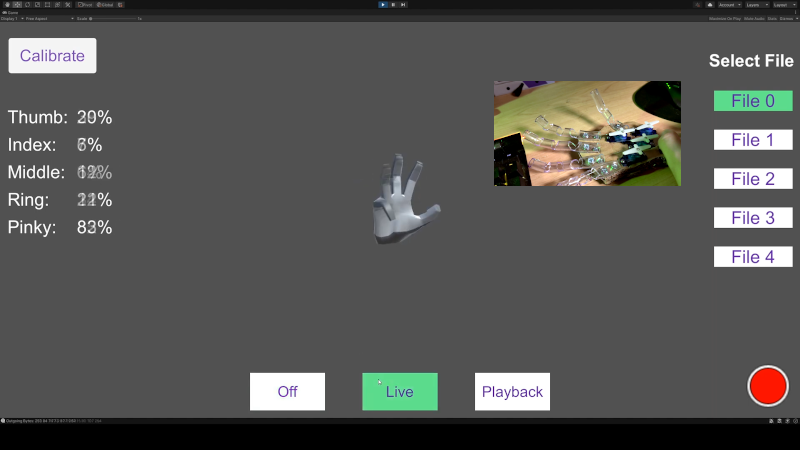Select the Scale tool in Unity toolbar
Viewport: 800px width, 450px height.
point(36,5)
